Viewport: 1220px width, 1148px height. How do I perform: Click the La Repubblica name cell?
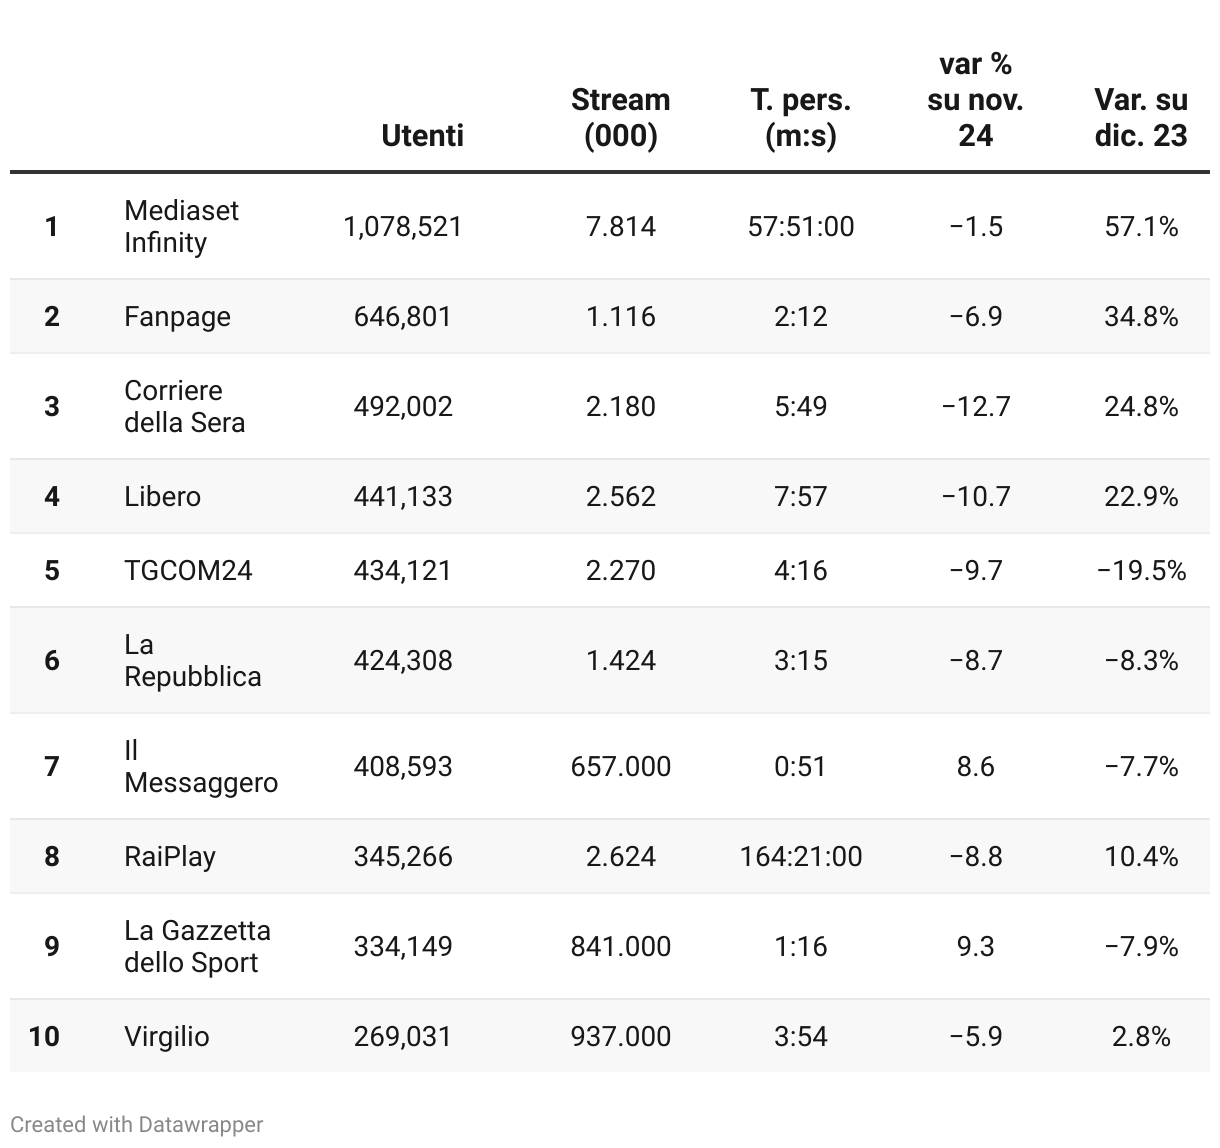click(192, 660)
